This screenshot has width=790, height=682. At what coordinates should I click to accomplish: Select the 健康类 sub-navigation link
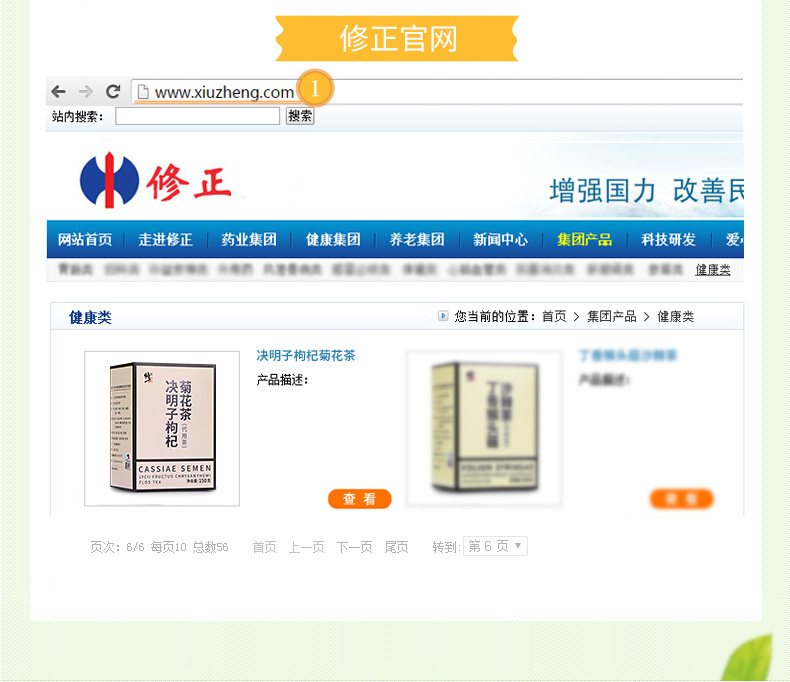[713, 270]
